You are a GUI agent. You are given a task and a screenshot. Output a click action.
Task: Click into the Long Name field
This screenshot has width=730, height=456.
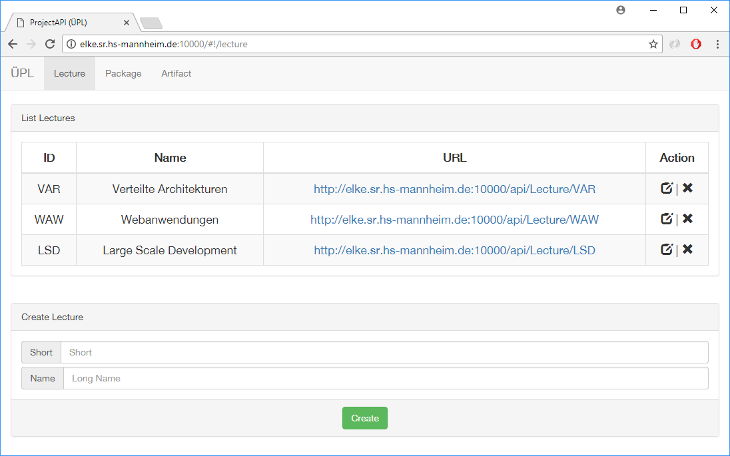pyautogui.click(x=385, y=378)
